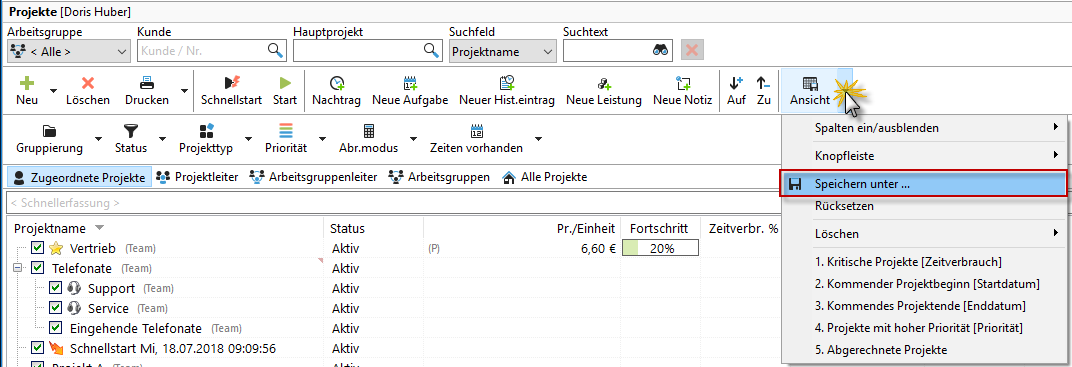The width and height of the screenshot is (1072, 367).
Task: Click the Projekttyp icon
Action: point(206,131)
